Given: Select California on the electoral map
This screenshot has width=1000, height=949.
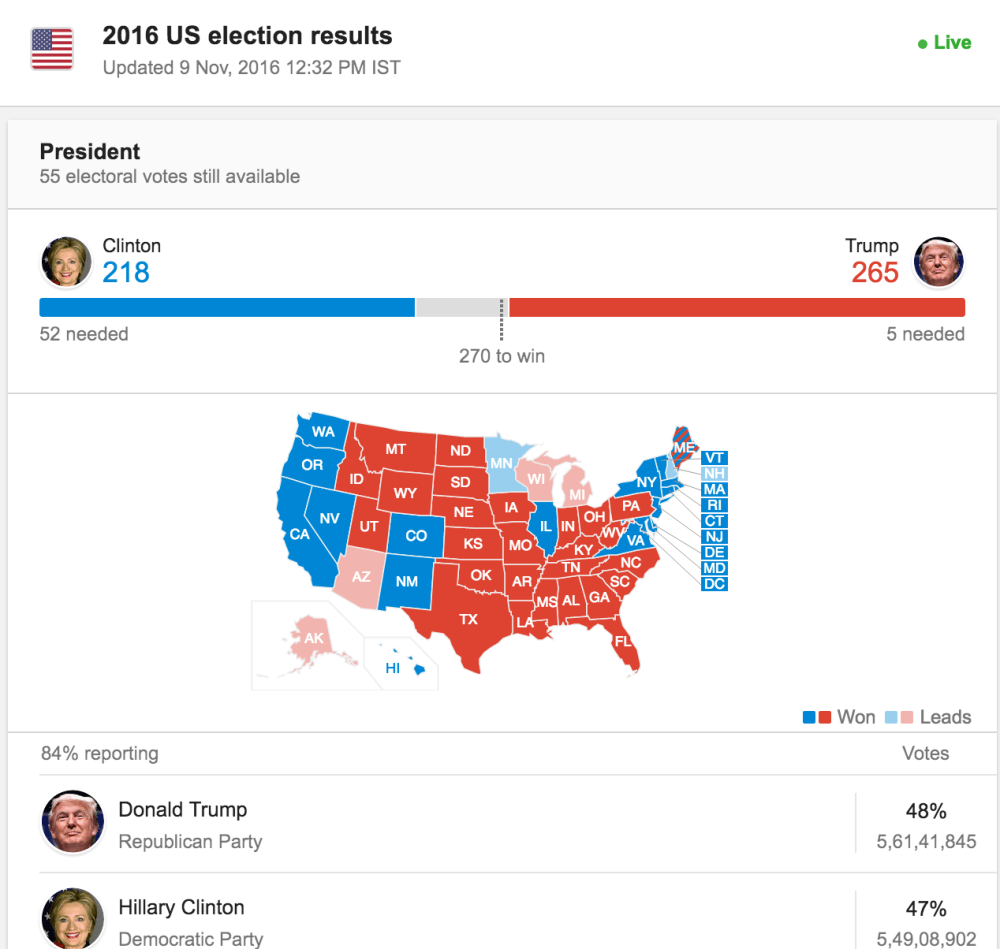Looking at the screenshot, I should (x=300, y=534).
